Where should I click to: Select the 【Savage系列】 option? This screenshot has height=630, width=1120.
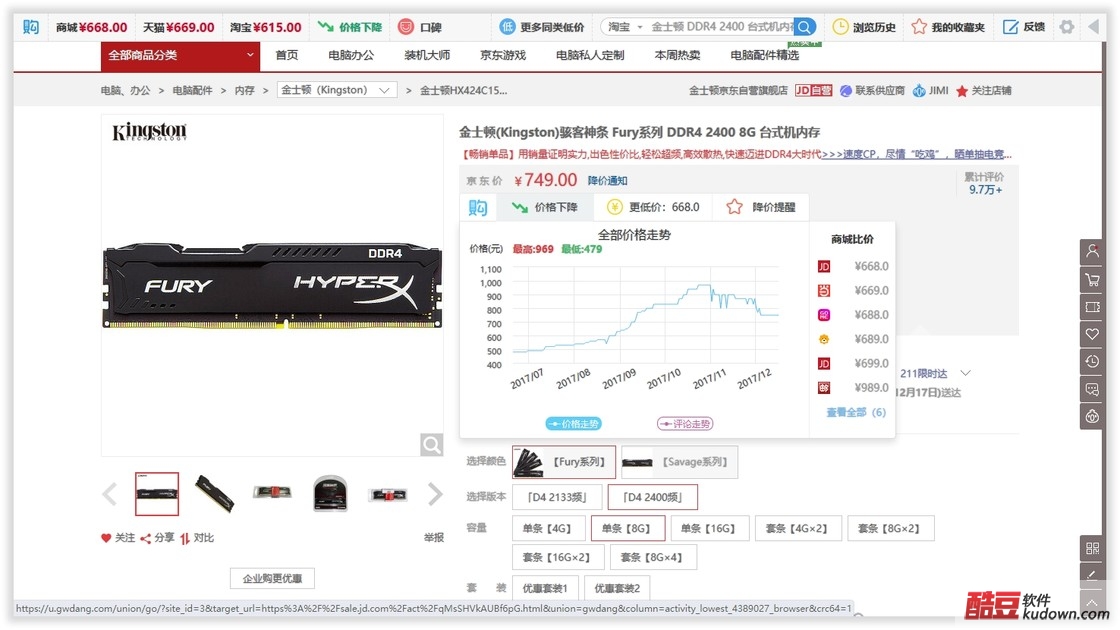[679, 462]
